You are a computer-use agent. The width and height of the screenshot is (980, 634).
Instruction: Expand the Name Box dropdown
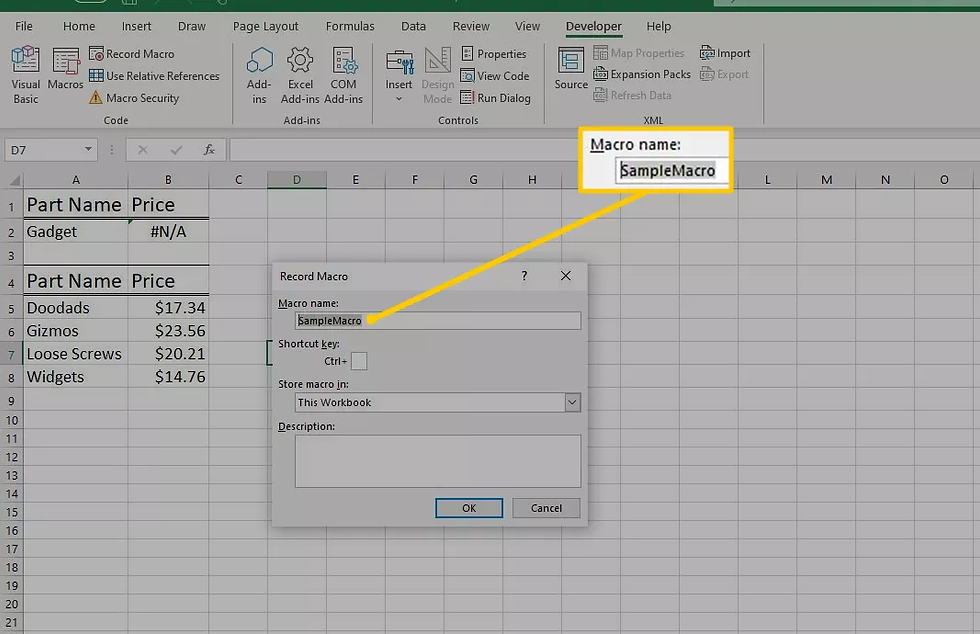[x=88, y=149]
